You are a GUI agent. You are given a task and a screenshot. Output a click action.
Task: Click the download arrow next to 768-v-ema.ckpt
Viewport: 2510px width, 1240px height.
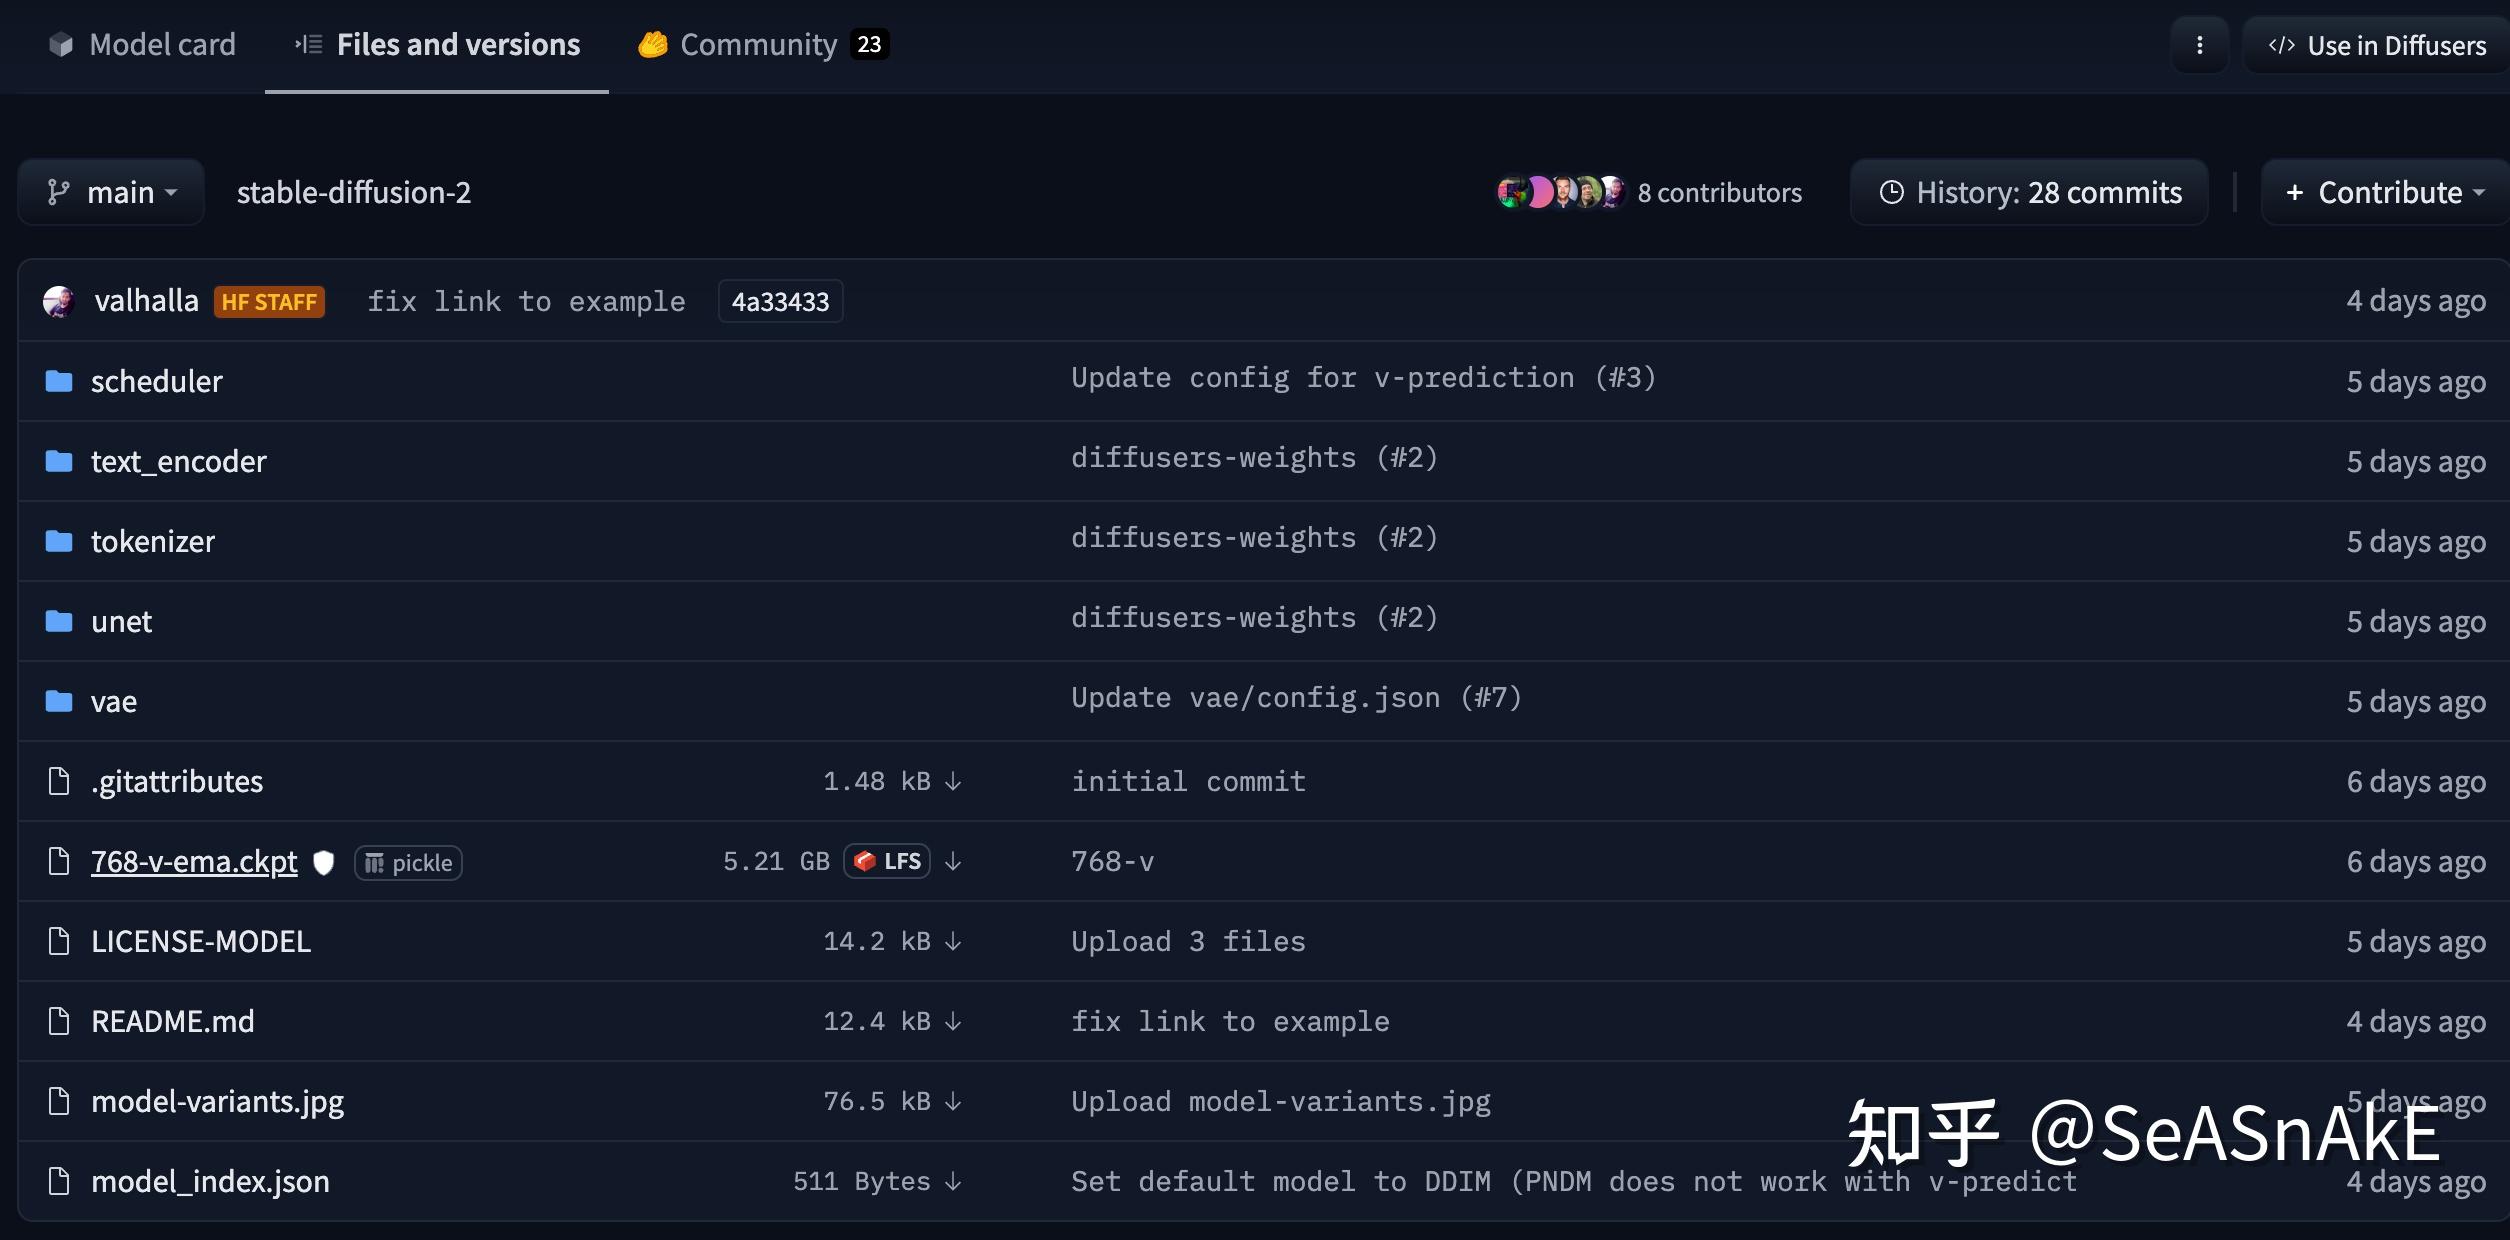pyautogui.click(x=953, y=861)
